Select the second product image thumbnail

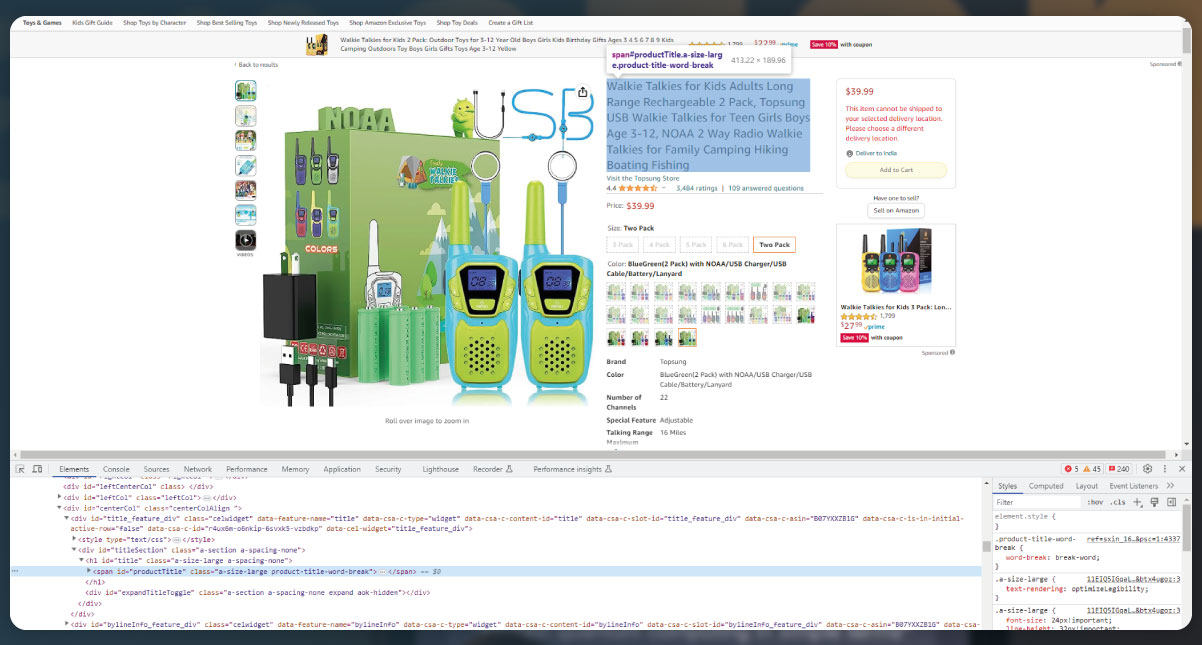point(245,115)
